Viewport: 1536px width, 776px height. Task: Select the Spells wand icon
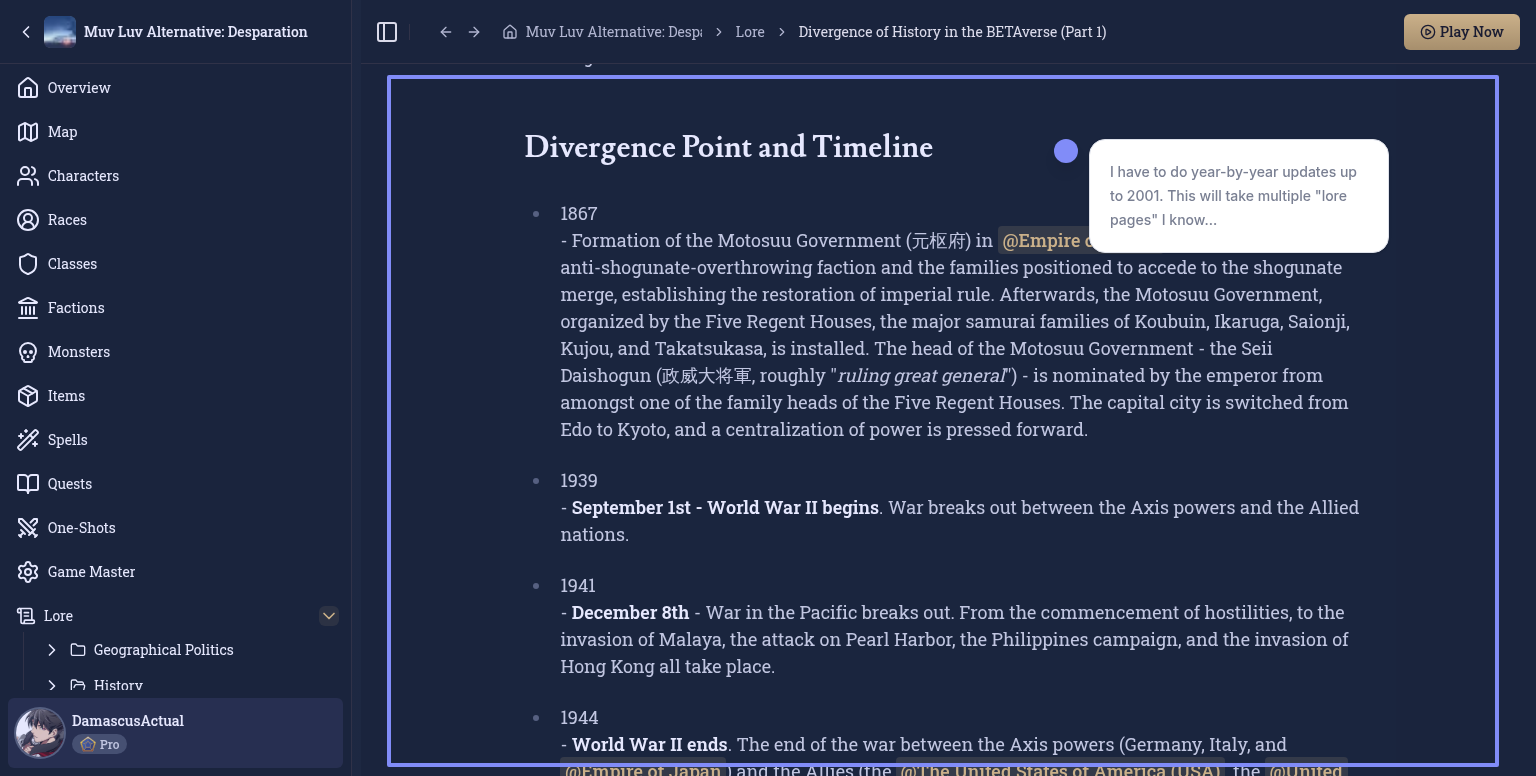point(28,440)
